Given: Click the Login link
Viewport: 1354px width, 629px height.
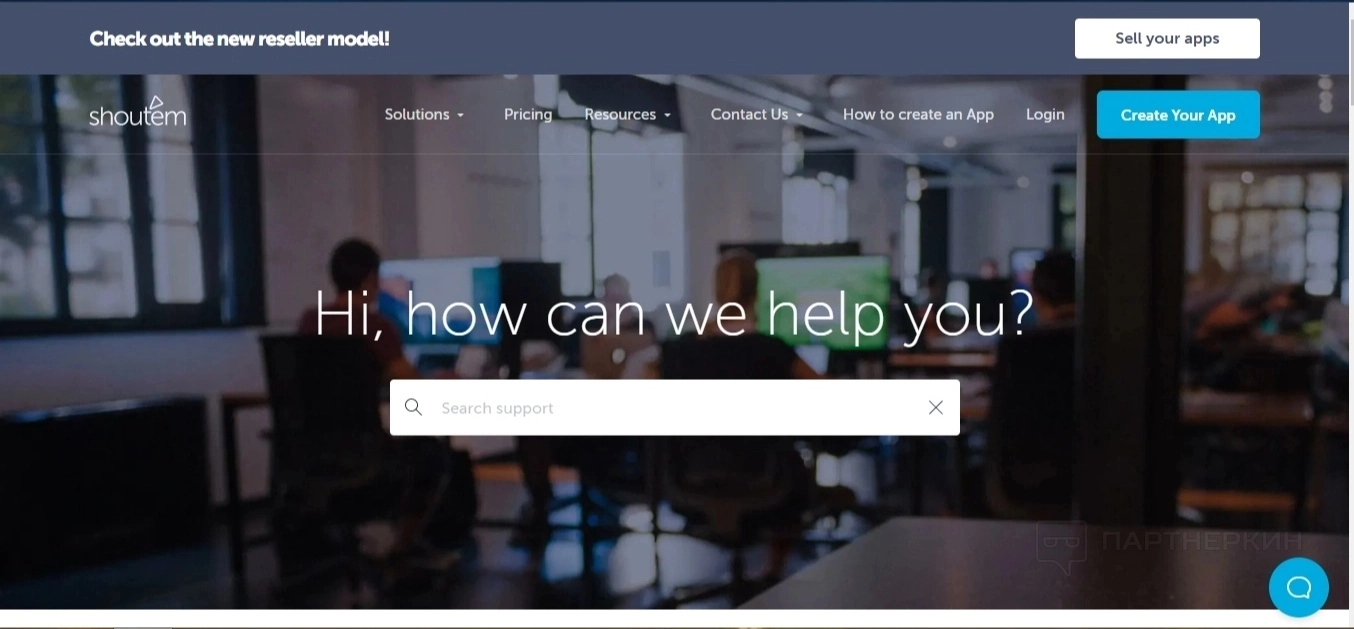Looking at the screenshot, I should (x=1045, y=114).
